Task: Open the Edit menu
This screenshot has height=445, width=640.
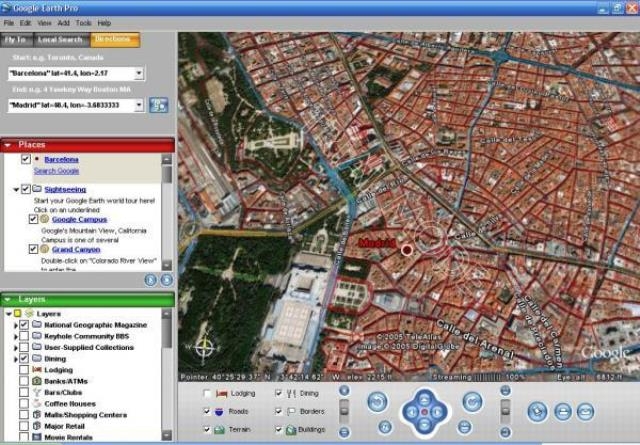Action: (x=25, y=23)
